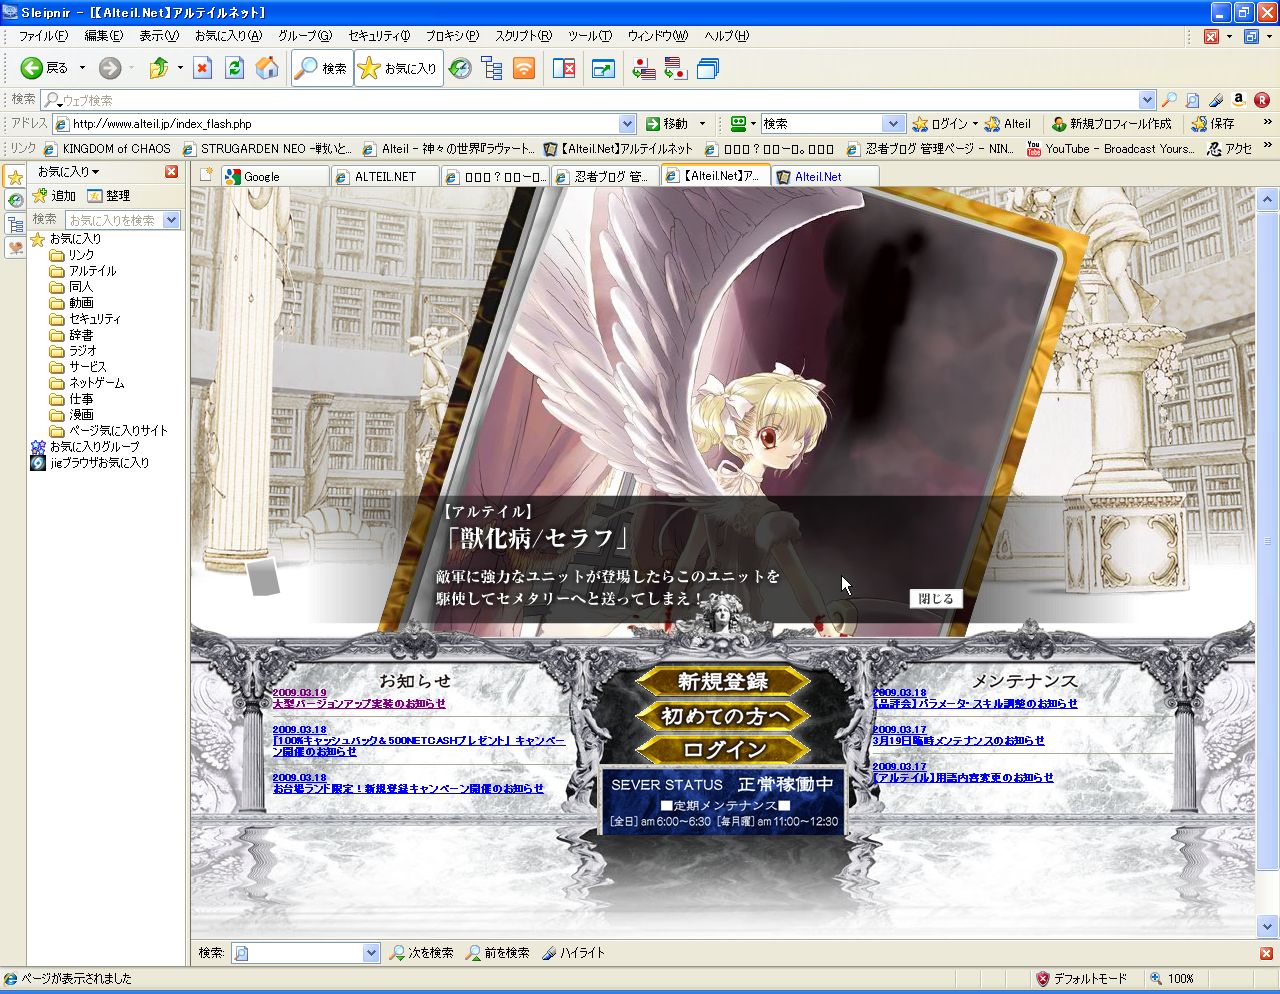Expand the ログイン login dropdown on RoboForm bar
The width and height of the screenshot is (1280, 994).
pos(975,124)
